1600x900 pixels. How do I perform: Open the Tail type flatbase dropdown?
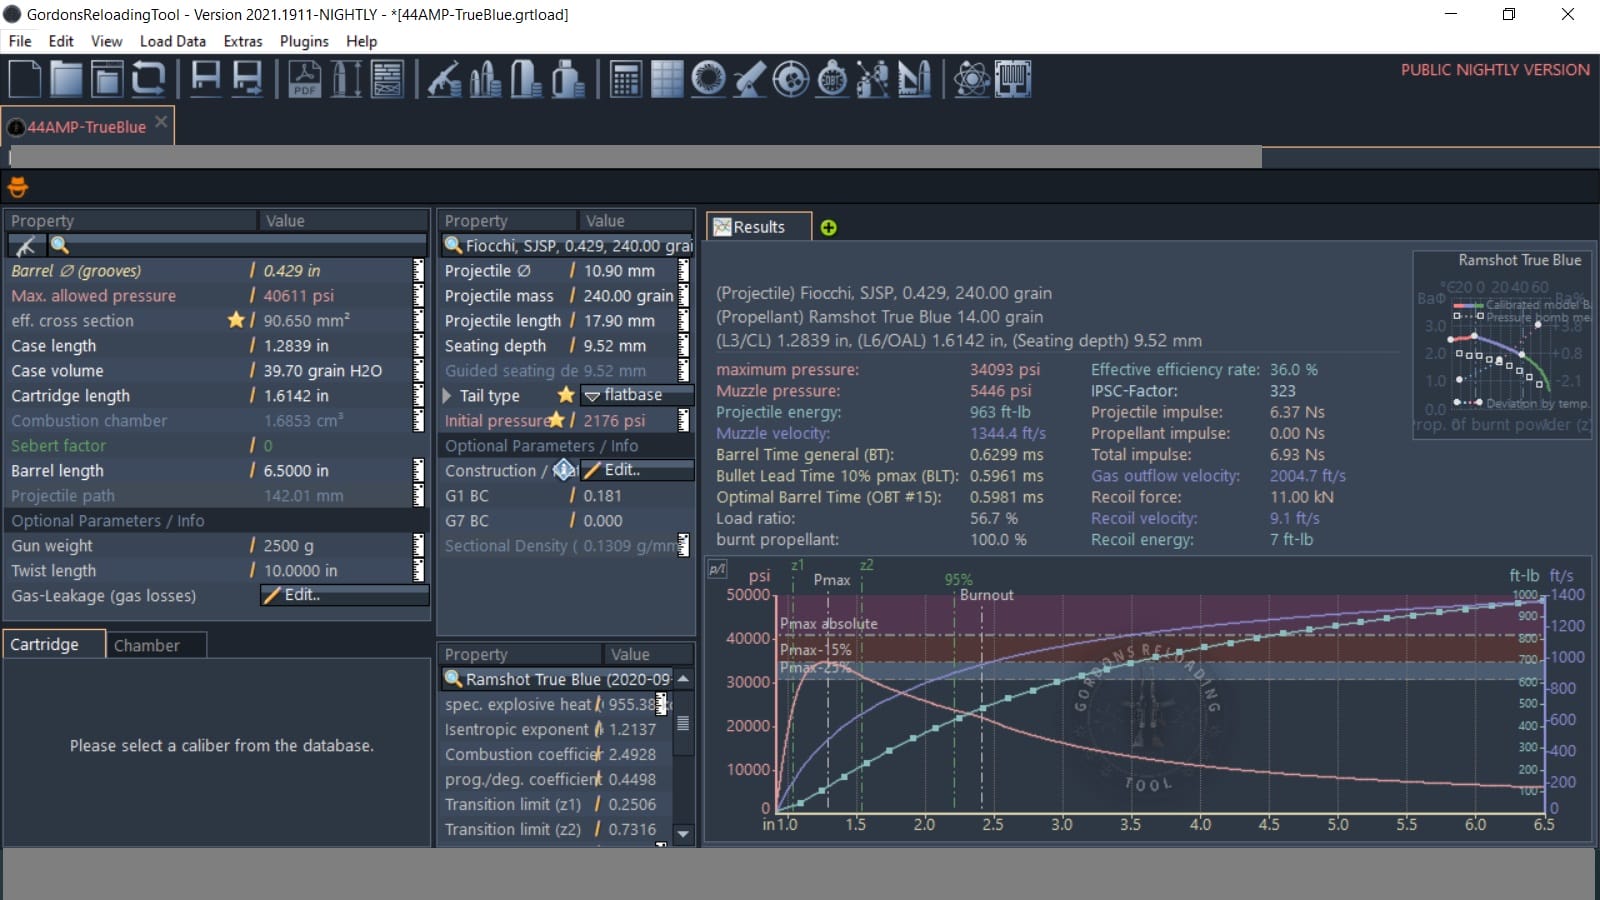tap(636, 396)
